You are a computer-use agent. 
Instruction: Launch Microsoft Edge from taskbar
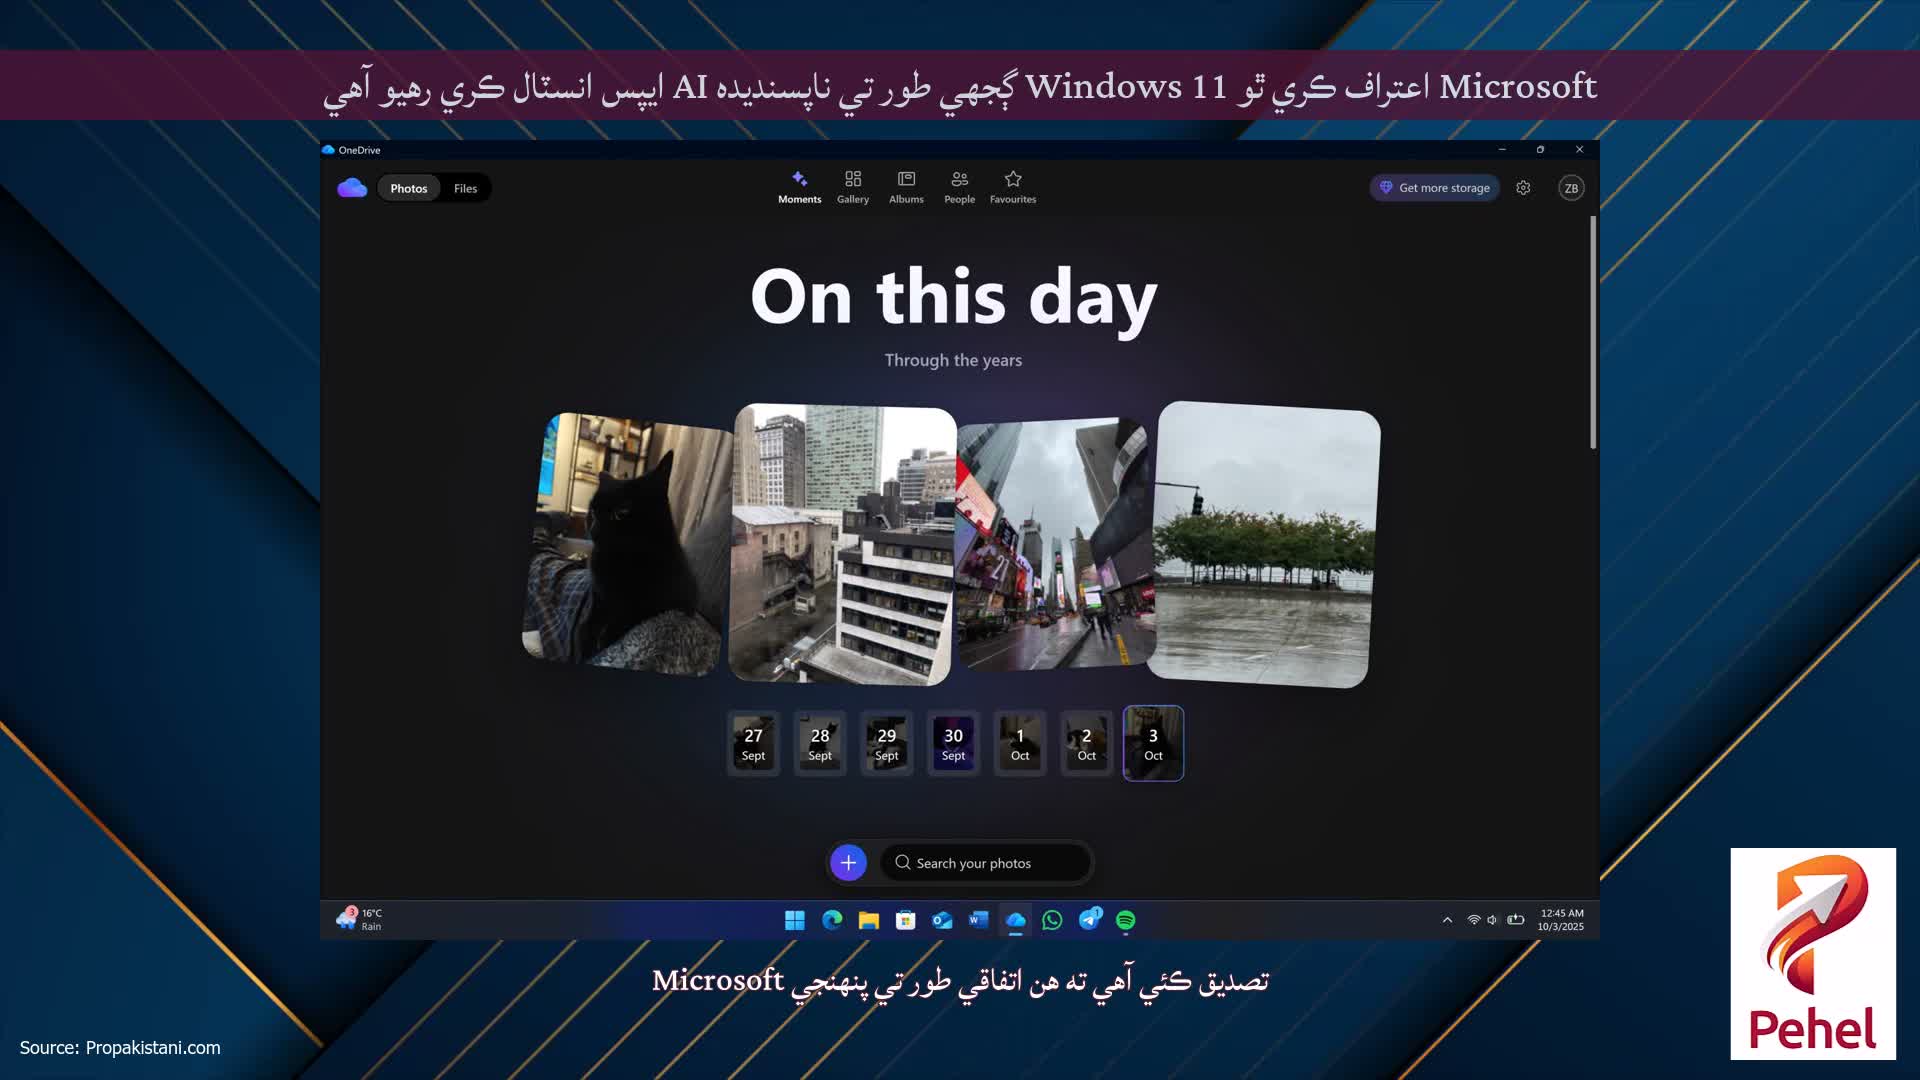click(832, 920)
